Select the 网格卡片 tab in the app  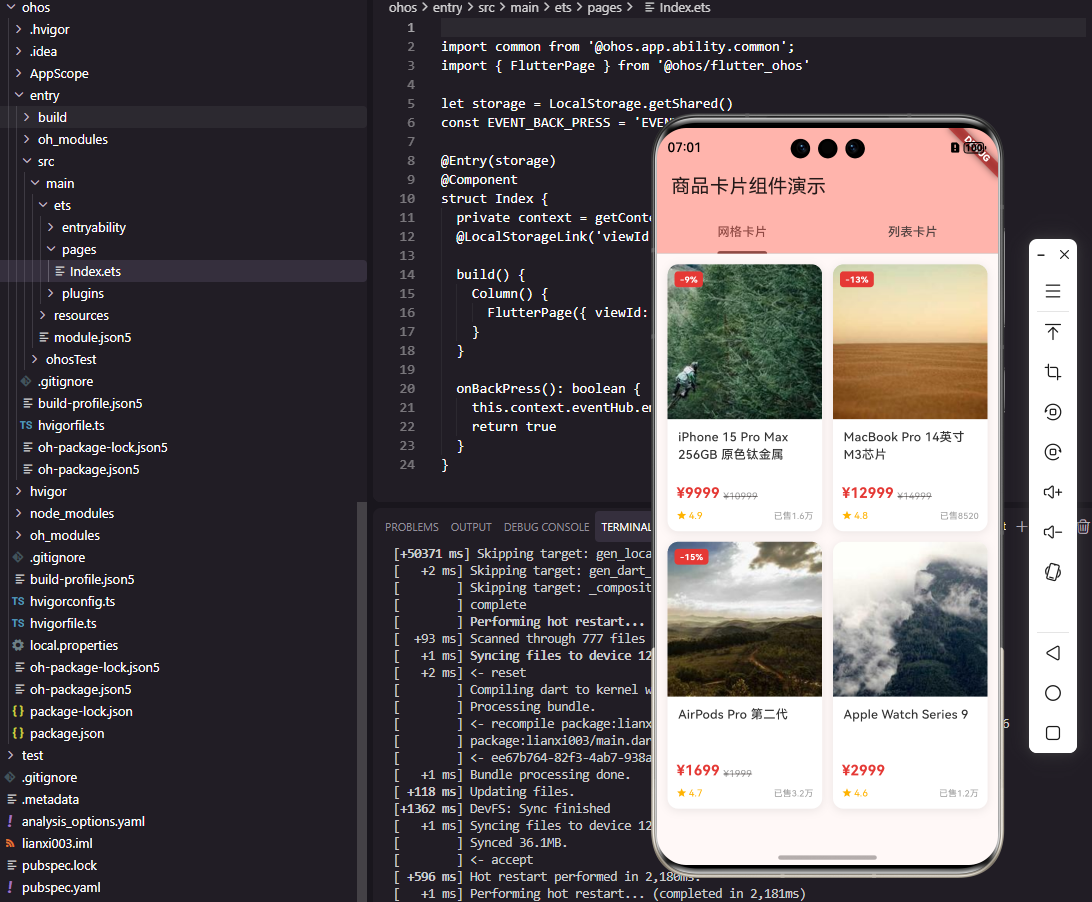click(x=742, y=231)
